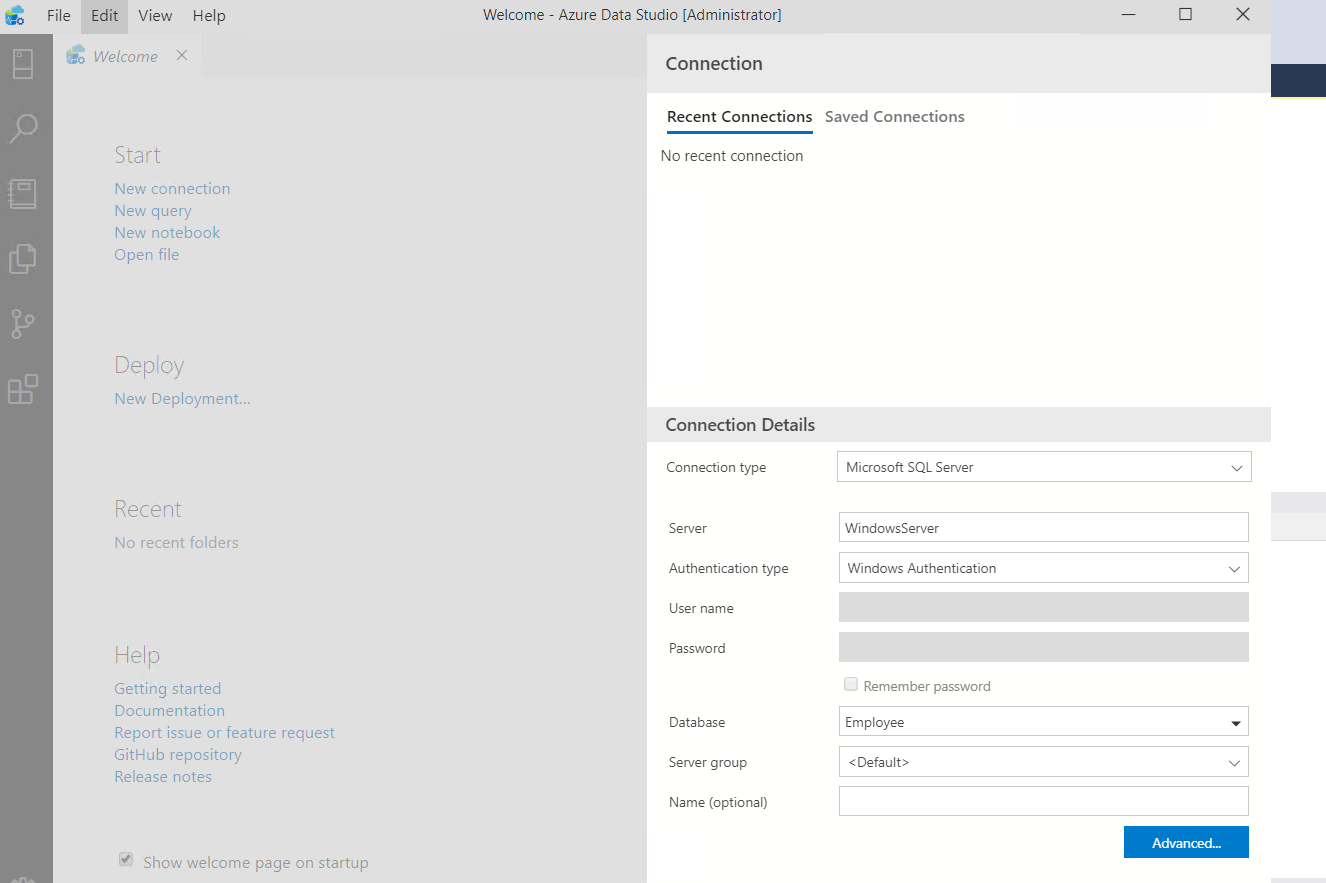The image size is (1326, 883).
Task: Expand the Authentication type dropdown
Action: pos(1044,568)
